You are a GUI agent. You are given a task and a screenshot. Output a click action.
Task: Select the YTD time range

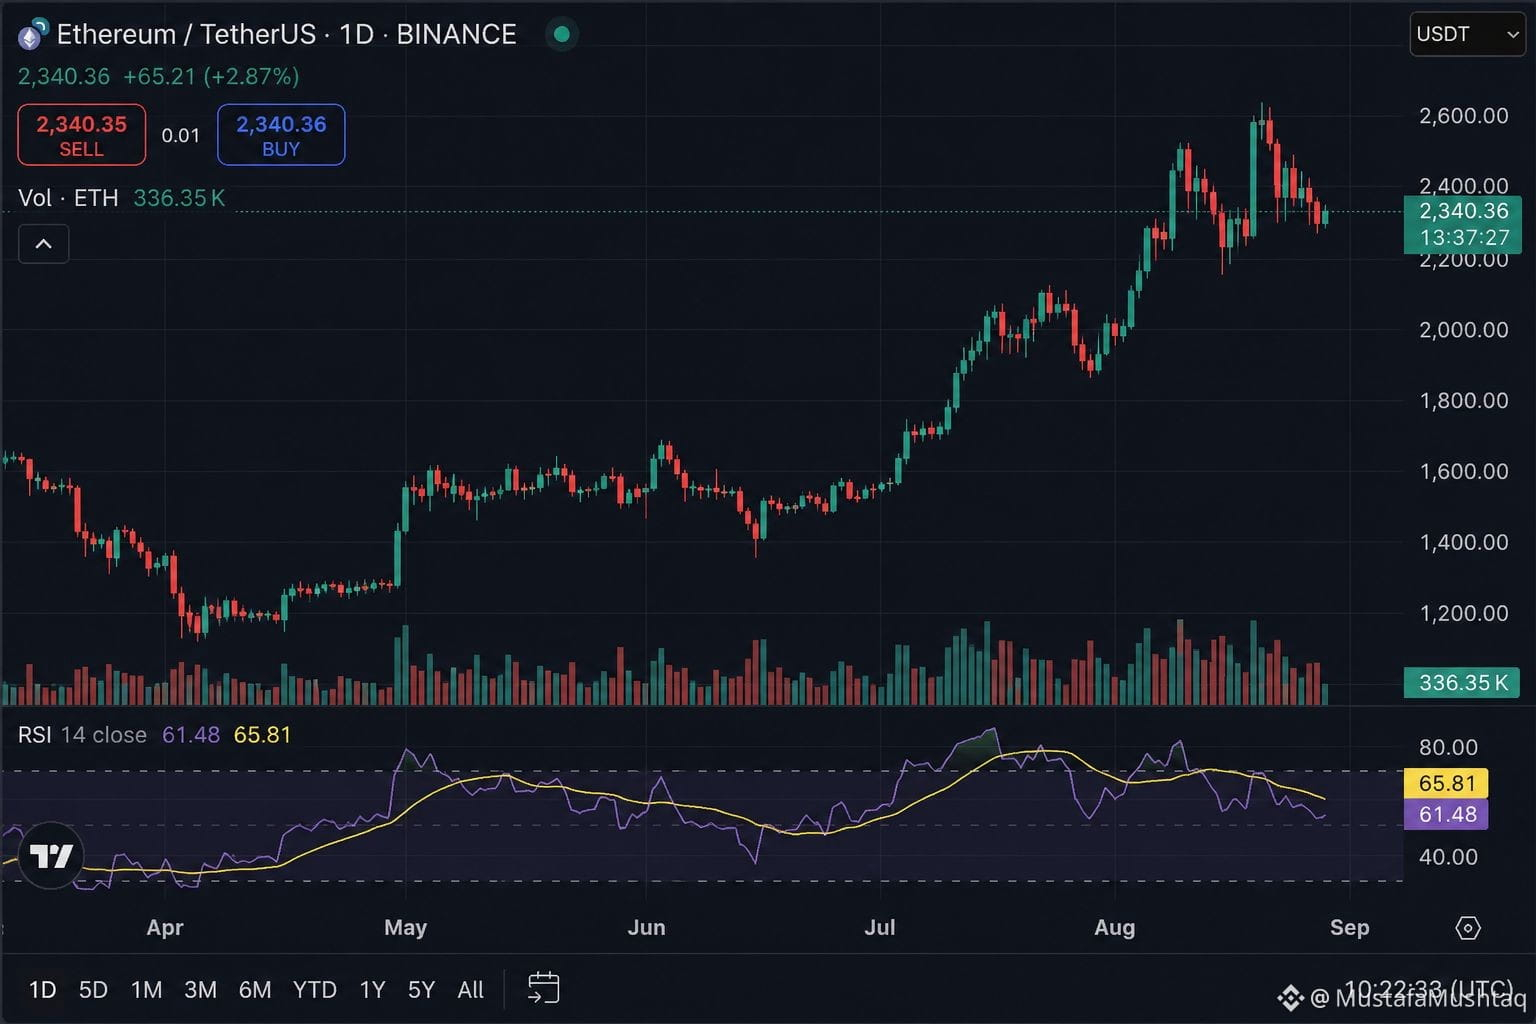(x=314, y=990)
